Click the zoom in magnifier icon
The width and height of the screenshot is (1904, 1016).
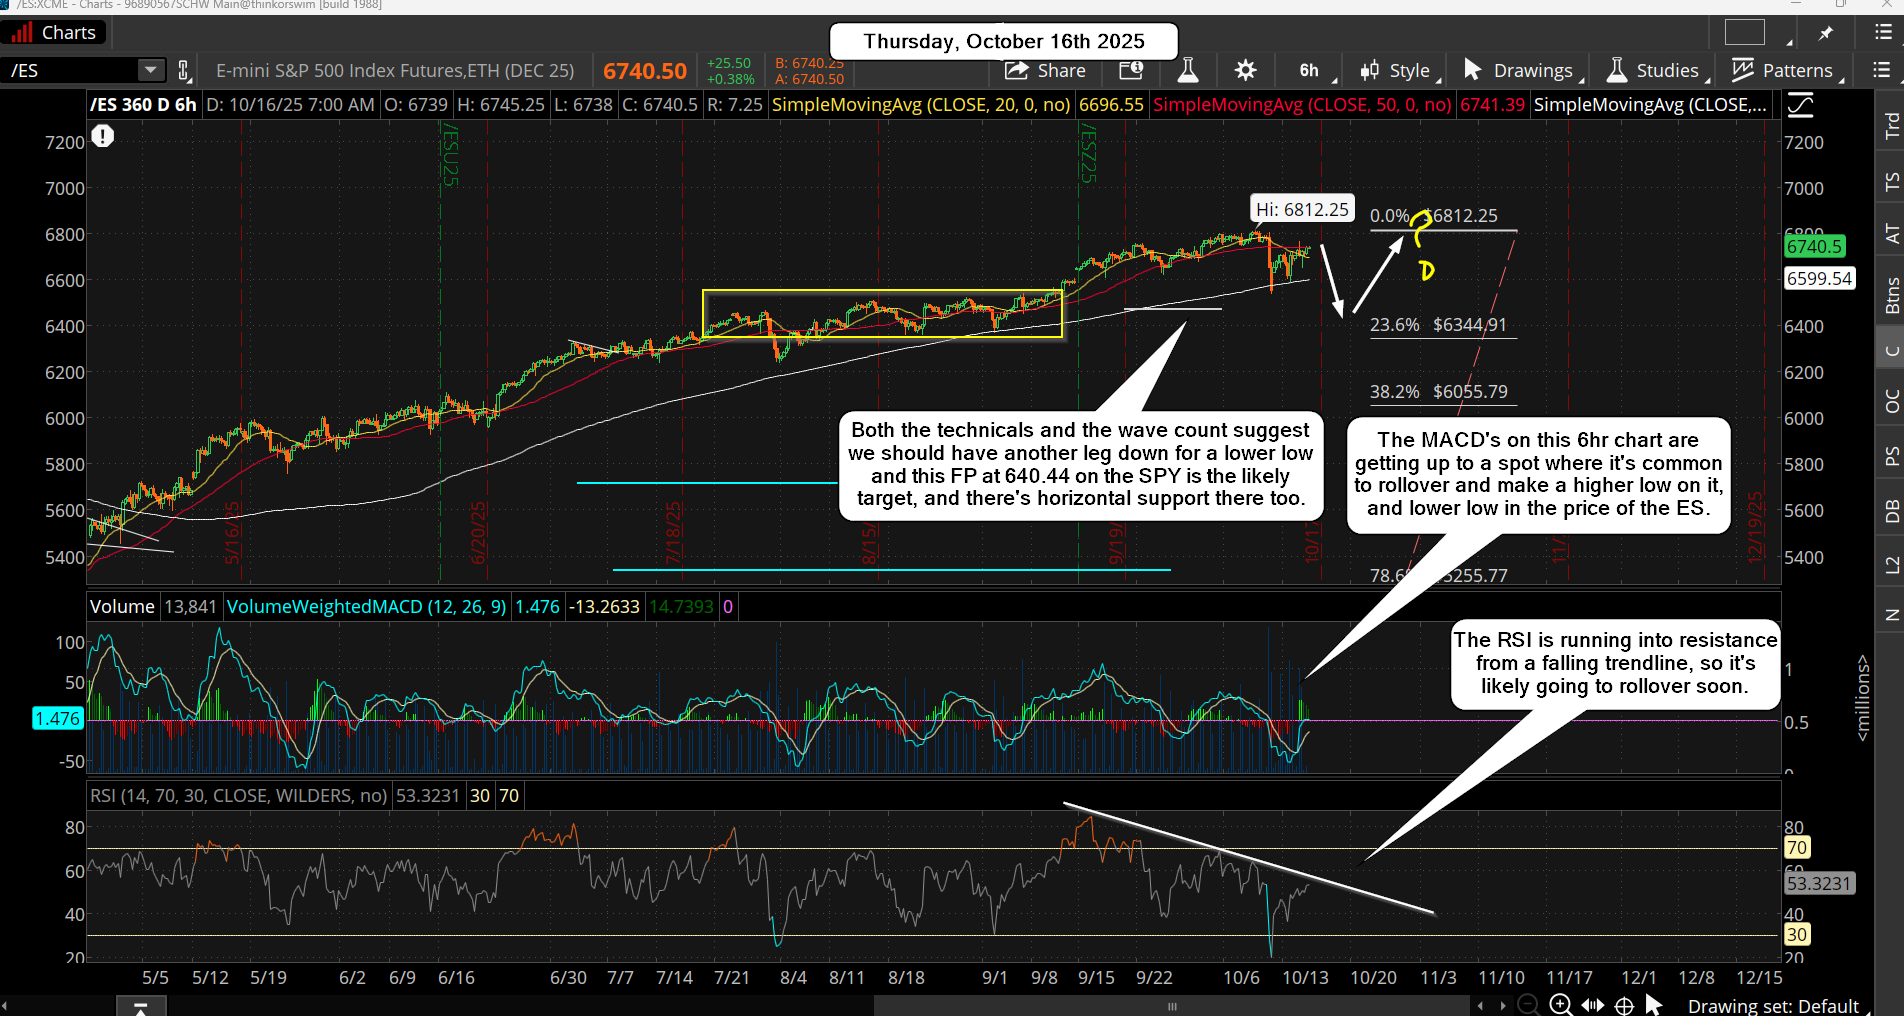point(1560,1005)
